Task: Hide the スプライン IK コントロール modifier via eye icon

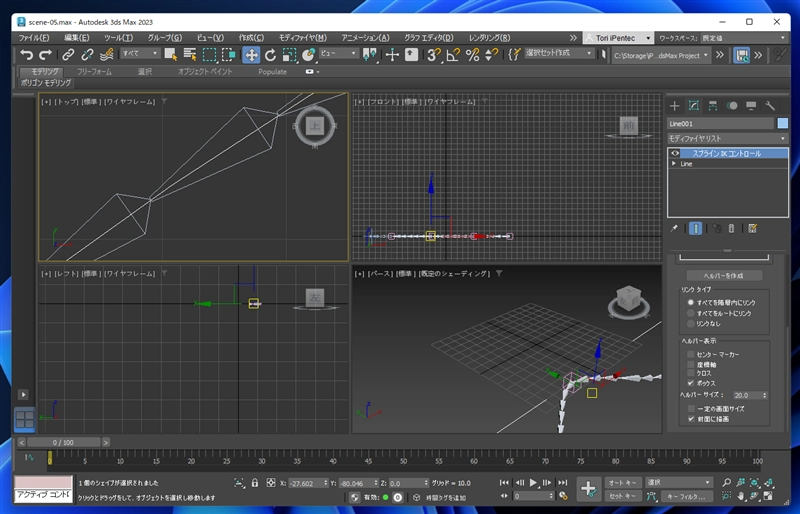Action: [x=675, y=153]
